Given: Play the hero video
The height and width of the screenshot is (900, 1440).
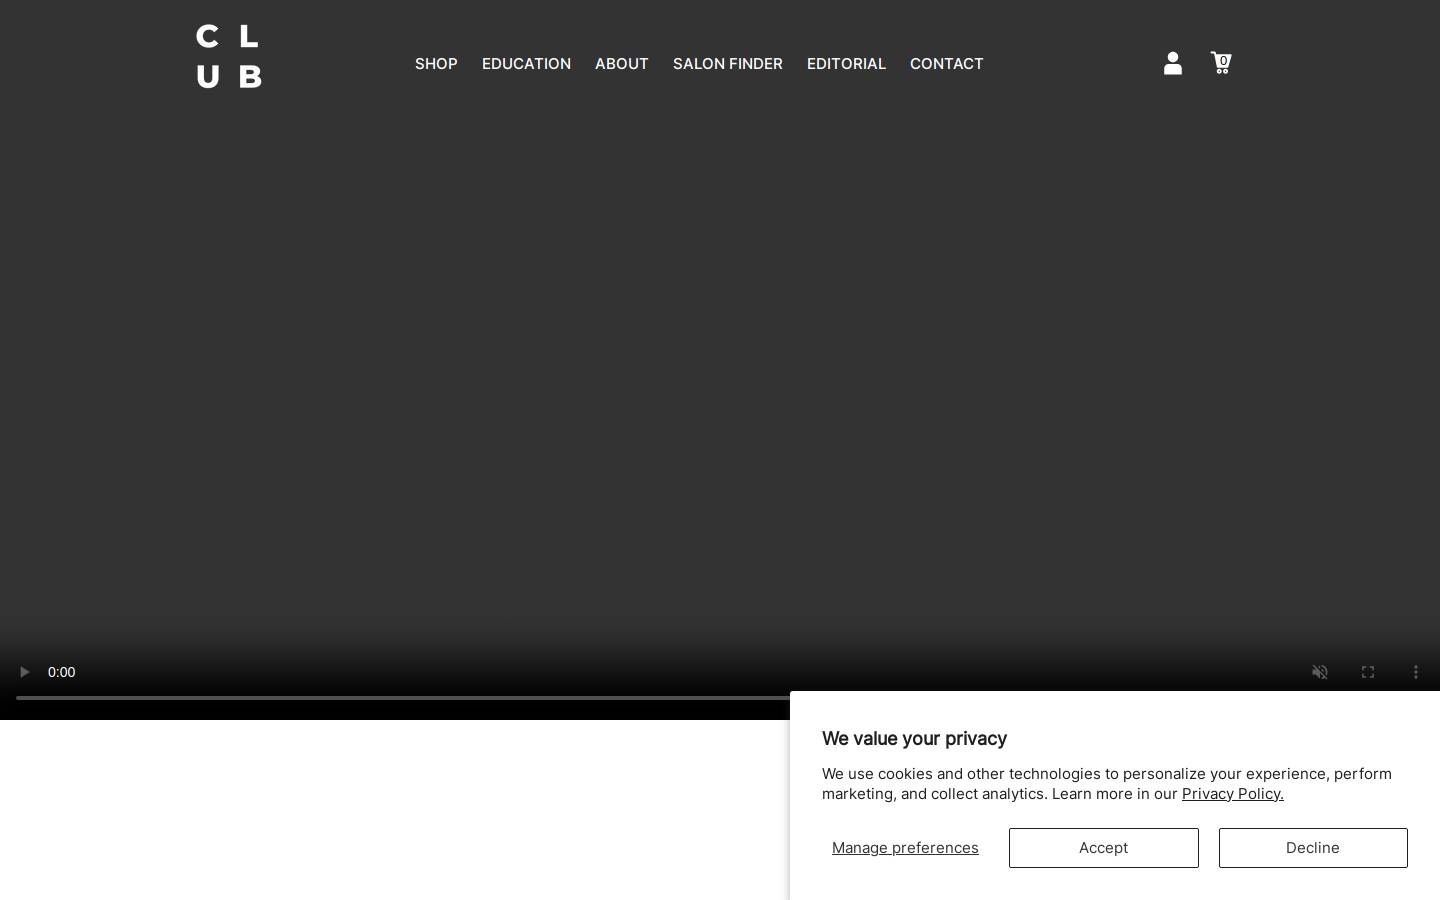Looking at the screenshot, I should 24,672.
